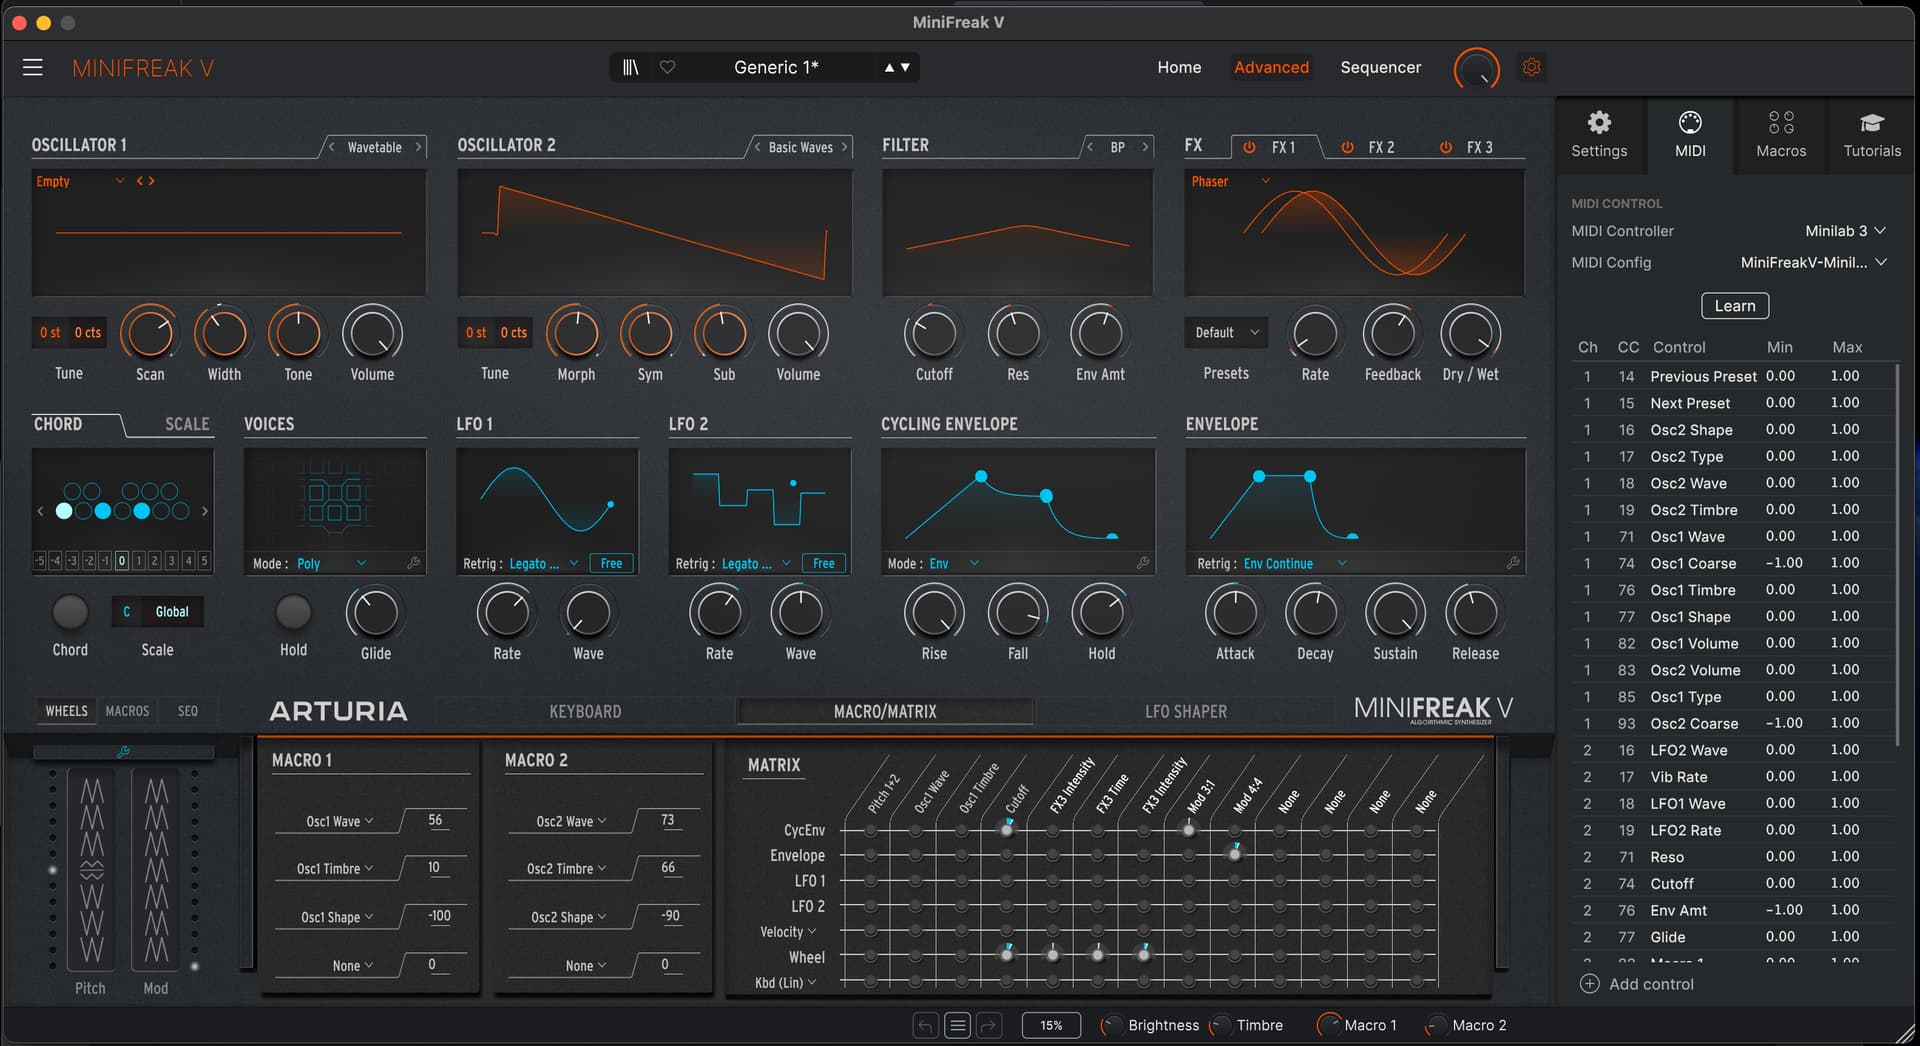Toggle FX 3 power button
Image resolution: width=1920 pixels, height=1046 pixels.
1445,147
